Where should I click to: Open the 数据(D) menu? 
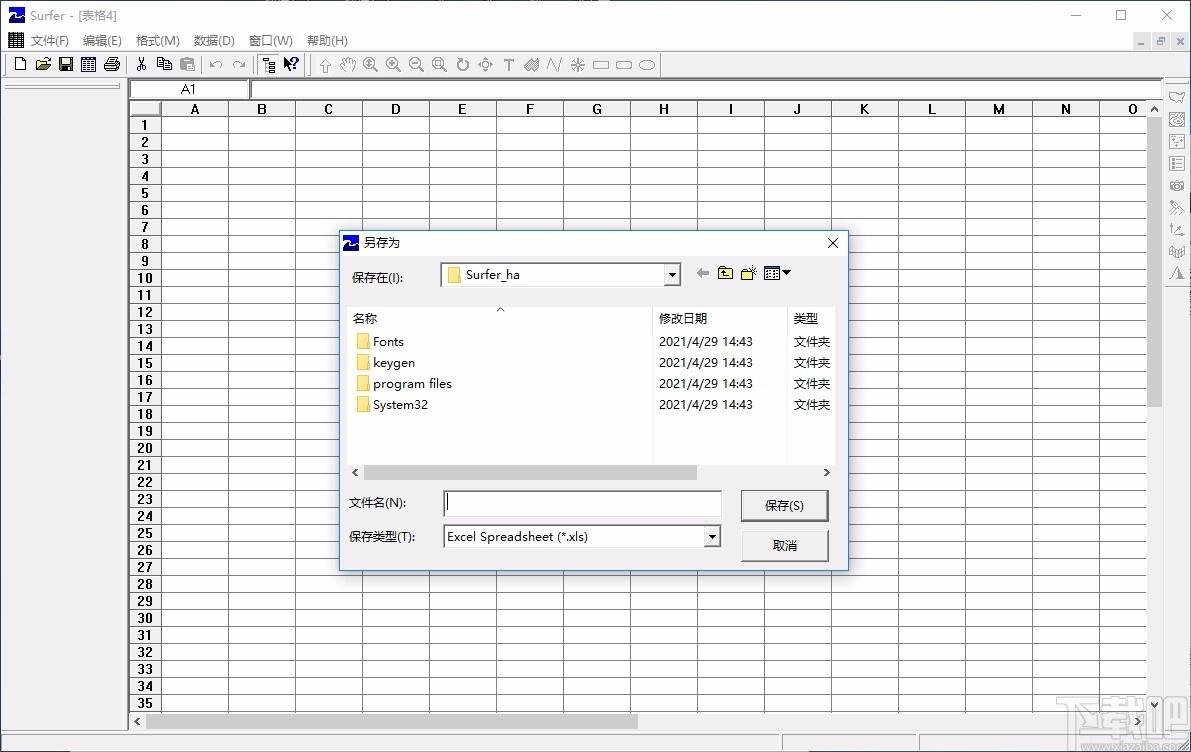coord(214,40)
